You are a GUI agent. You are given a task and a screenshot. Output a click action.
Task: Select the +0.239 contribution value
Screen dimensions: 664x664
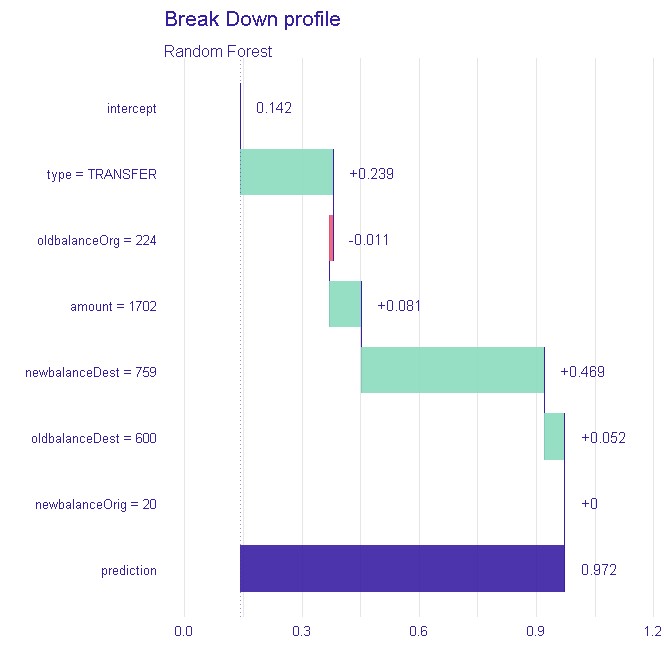point(371,174)
